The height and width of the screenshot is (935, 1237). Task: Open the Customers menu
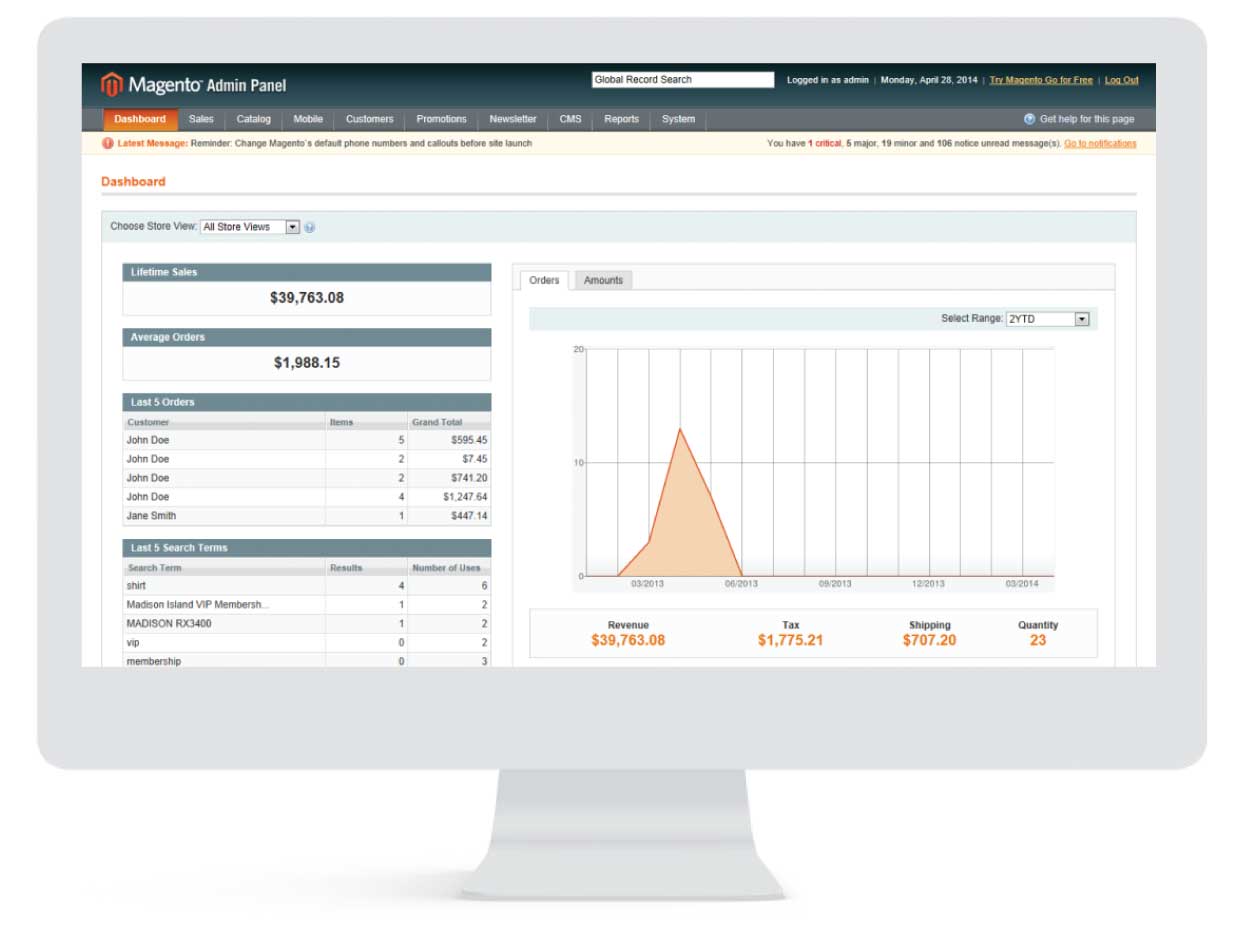(x=370, y=119)
